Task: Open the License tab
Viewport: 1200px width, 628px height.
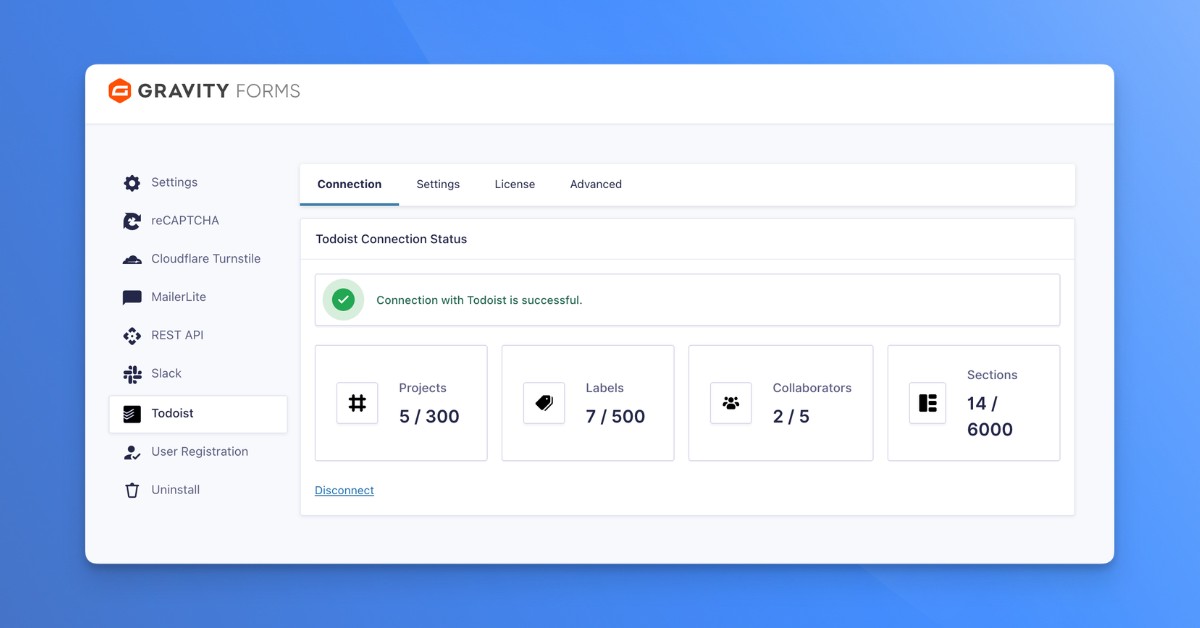Action: [x=514, y=184]
